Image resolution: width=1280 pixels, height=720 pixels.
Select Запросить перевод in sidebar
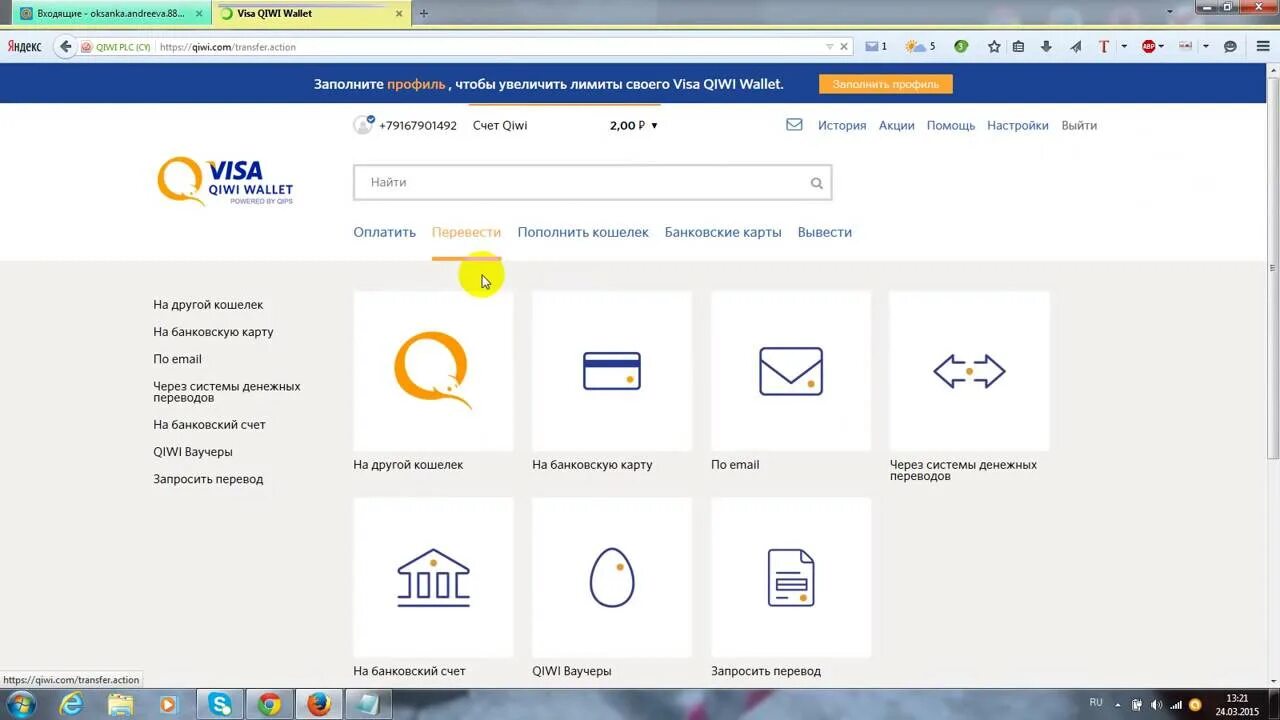coord(208,479)
